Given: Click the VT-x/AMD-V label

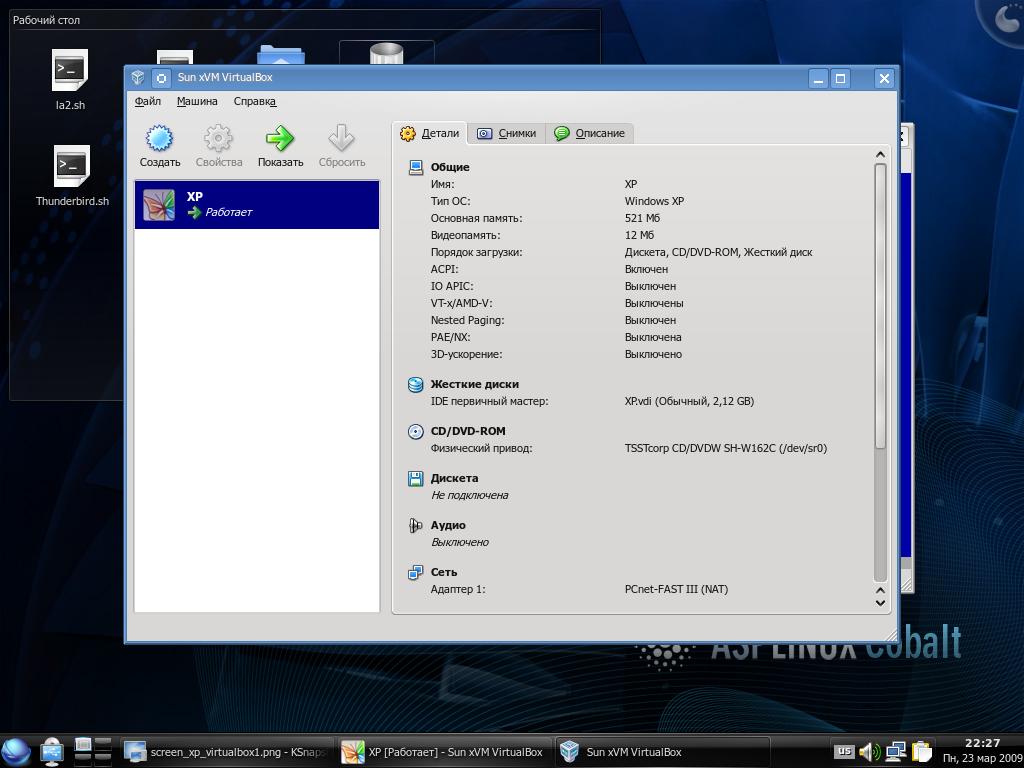Looking at the screenshot, I should click(x=461, y=303).
